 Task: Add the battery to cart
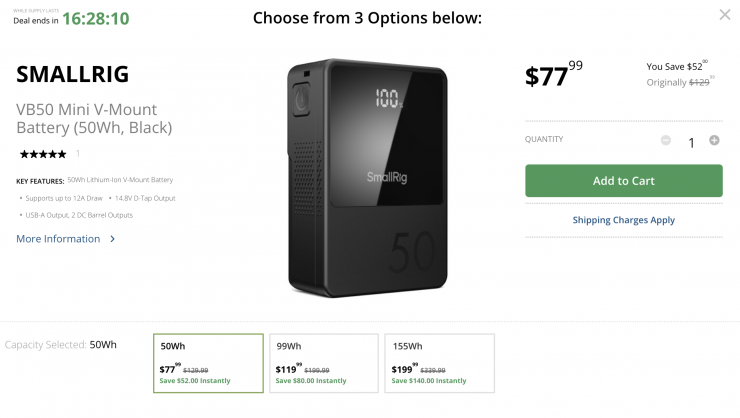[623, 181]
